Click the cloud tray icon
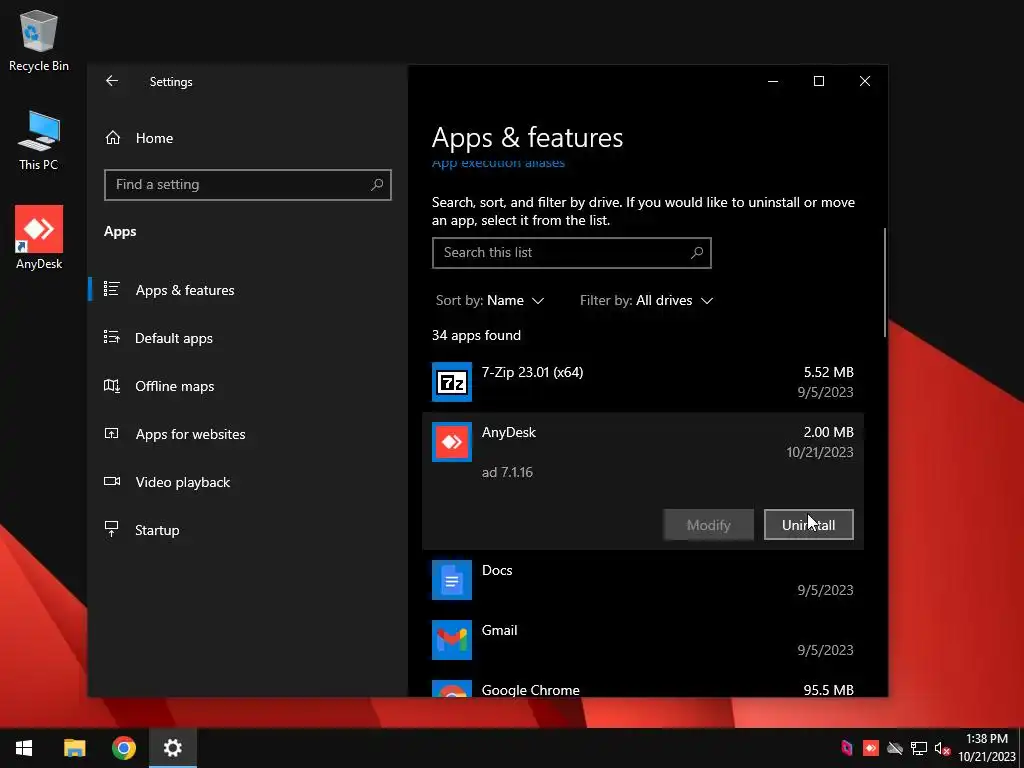Screen dimensions: 1024x768 (895, 748)
